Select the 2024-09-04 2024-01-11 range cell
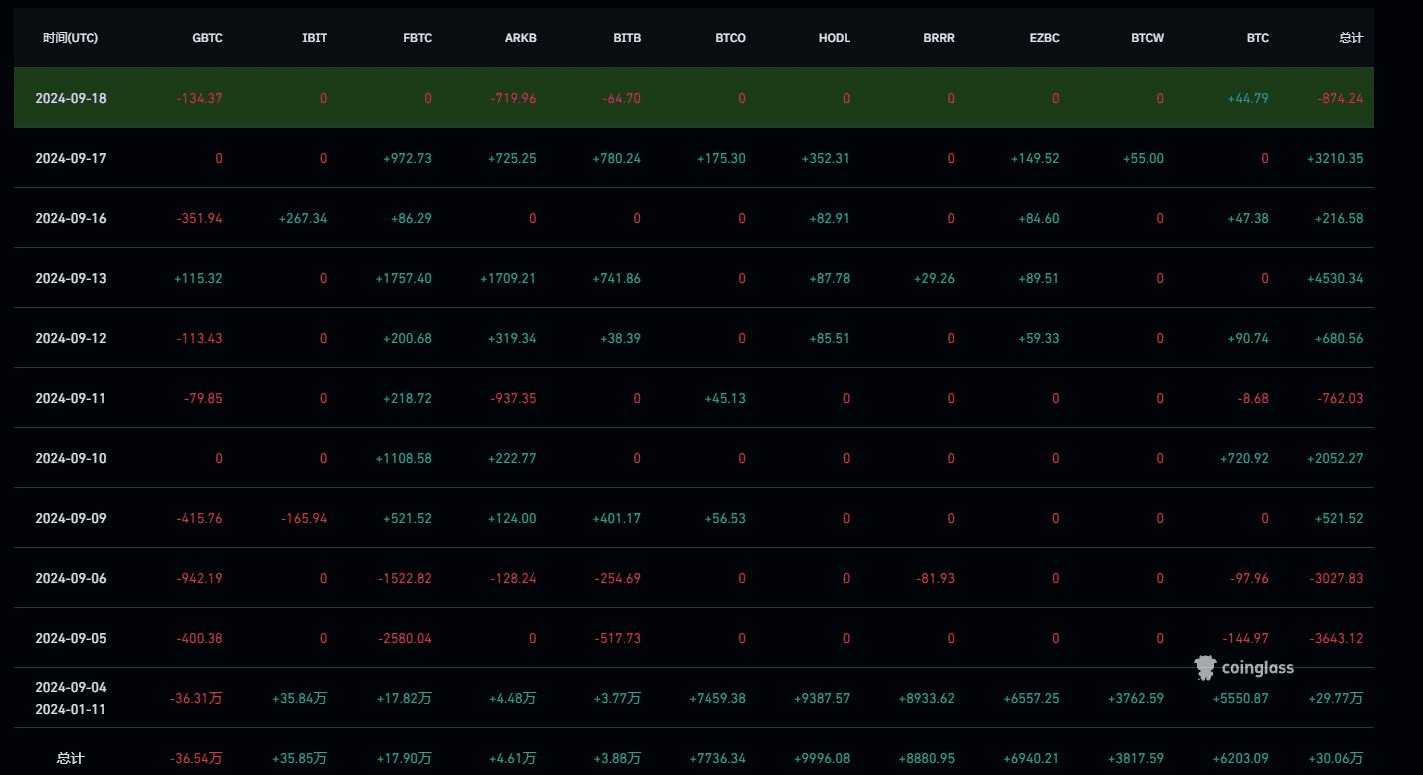Viewport: 1423px width, 775px height. [71, 698]
